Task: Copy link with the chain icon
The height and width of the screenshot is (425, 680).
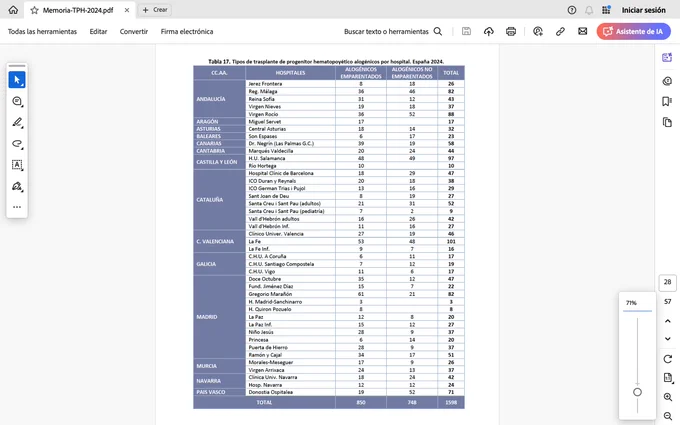Action: pyautogui.click(x=560, y=31)
